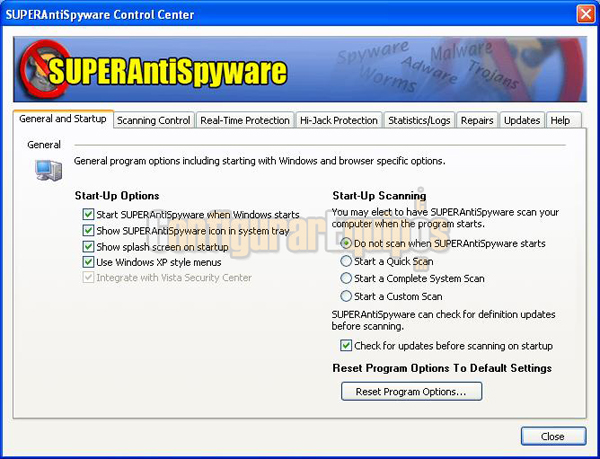The width and height of the screenshot is (600, 459).
Task: Click the SUPERAntiSpyware logo icon in banner
Action: (45, 69)
